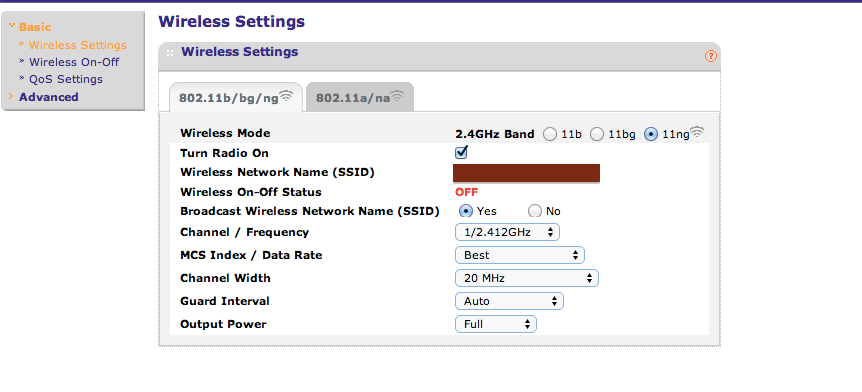Image resolution: width=862 pixels, height=392 pixels.
Task: Click the 2.4GHz Band label
Action: coord(495,134)
